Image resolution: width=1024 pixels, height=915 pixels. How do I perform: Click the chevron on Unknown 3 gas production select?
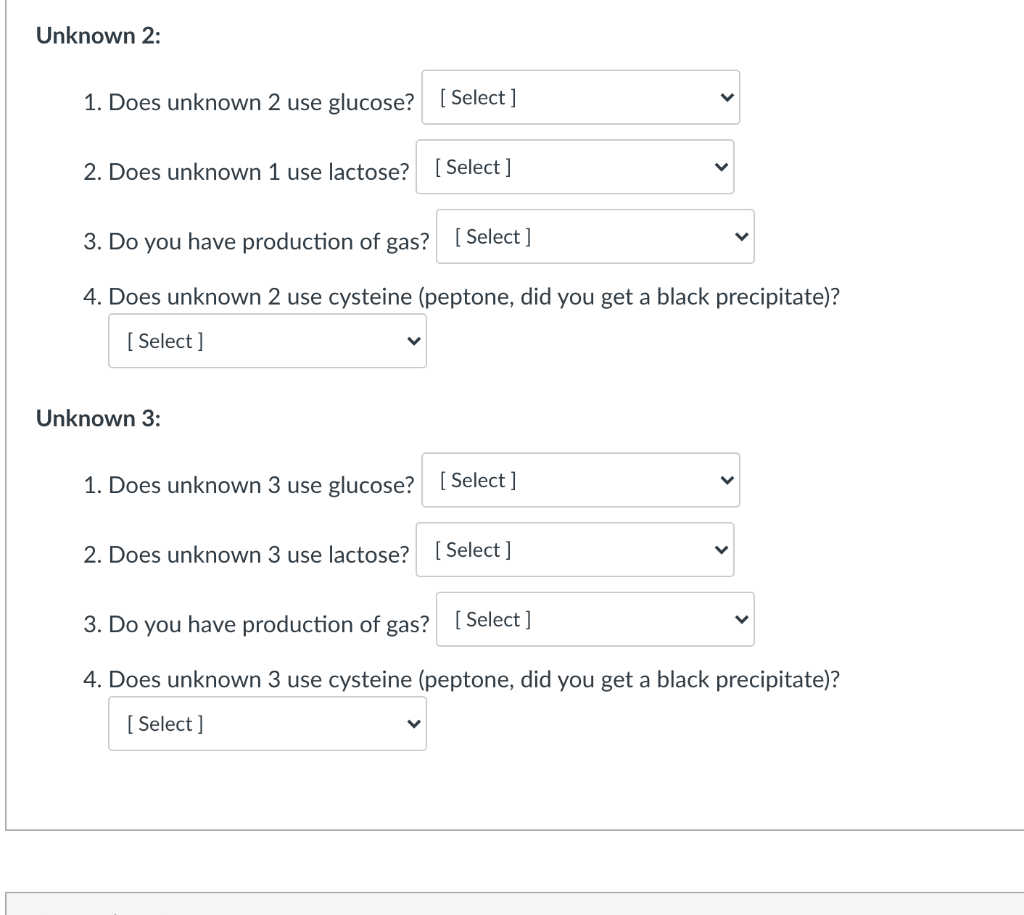pos(741,621)
